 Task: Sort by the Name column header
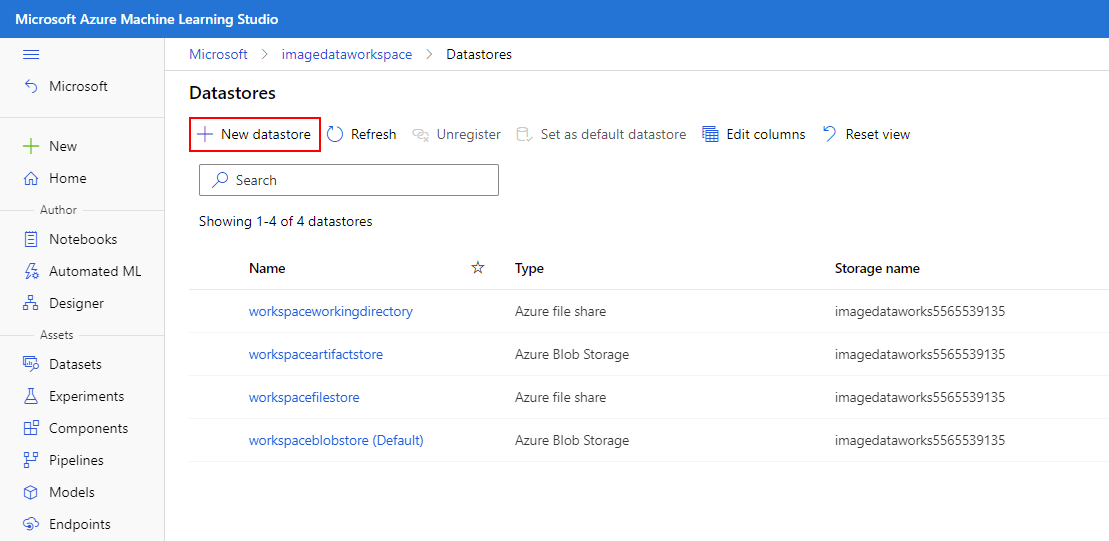[267, 269]
